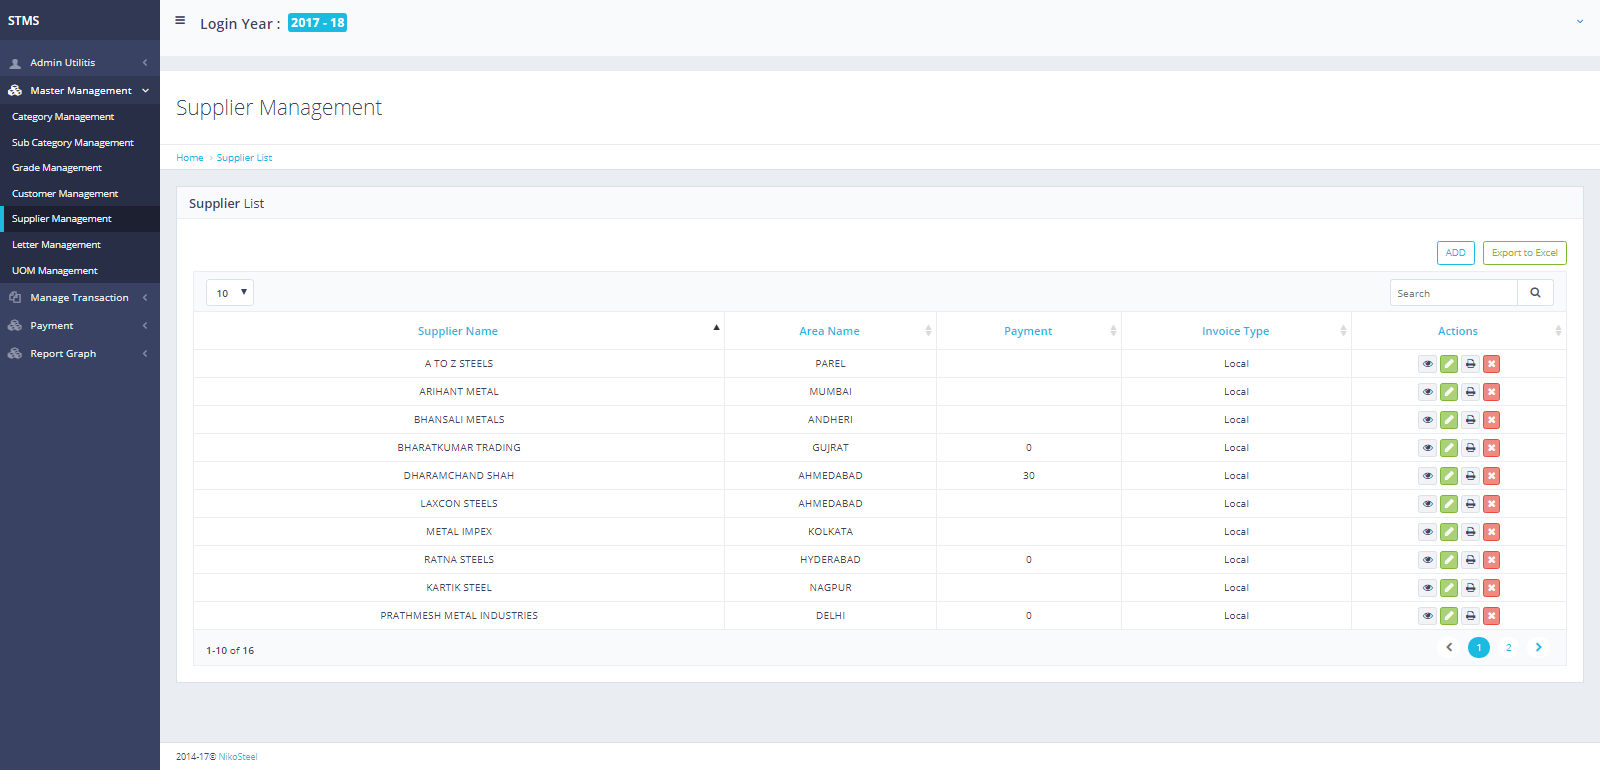Print the BHANSALI METALS supplier record
1600x770 pixels.
coord(1470,420)
